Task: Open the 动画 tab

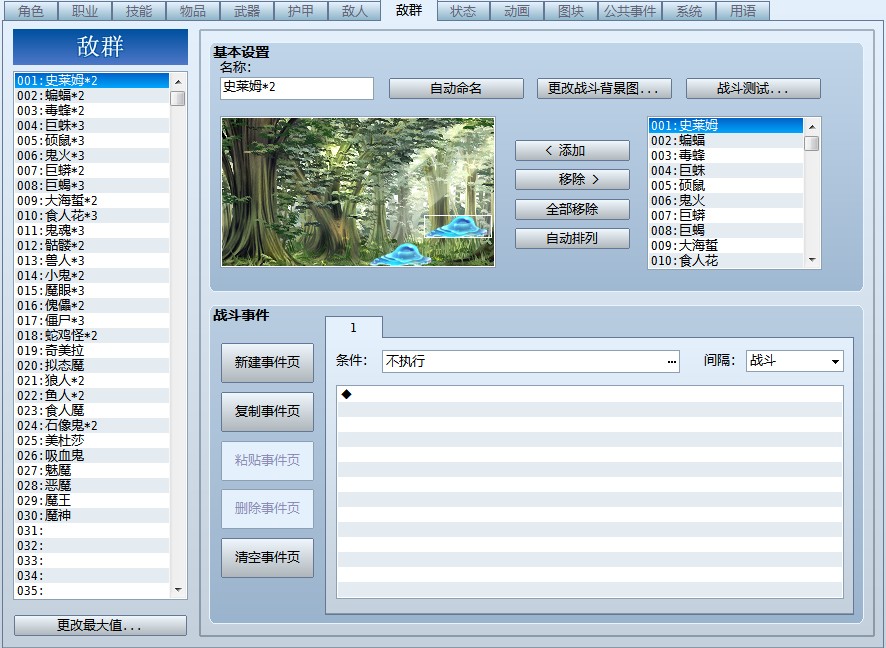Action: pos(517,11)
